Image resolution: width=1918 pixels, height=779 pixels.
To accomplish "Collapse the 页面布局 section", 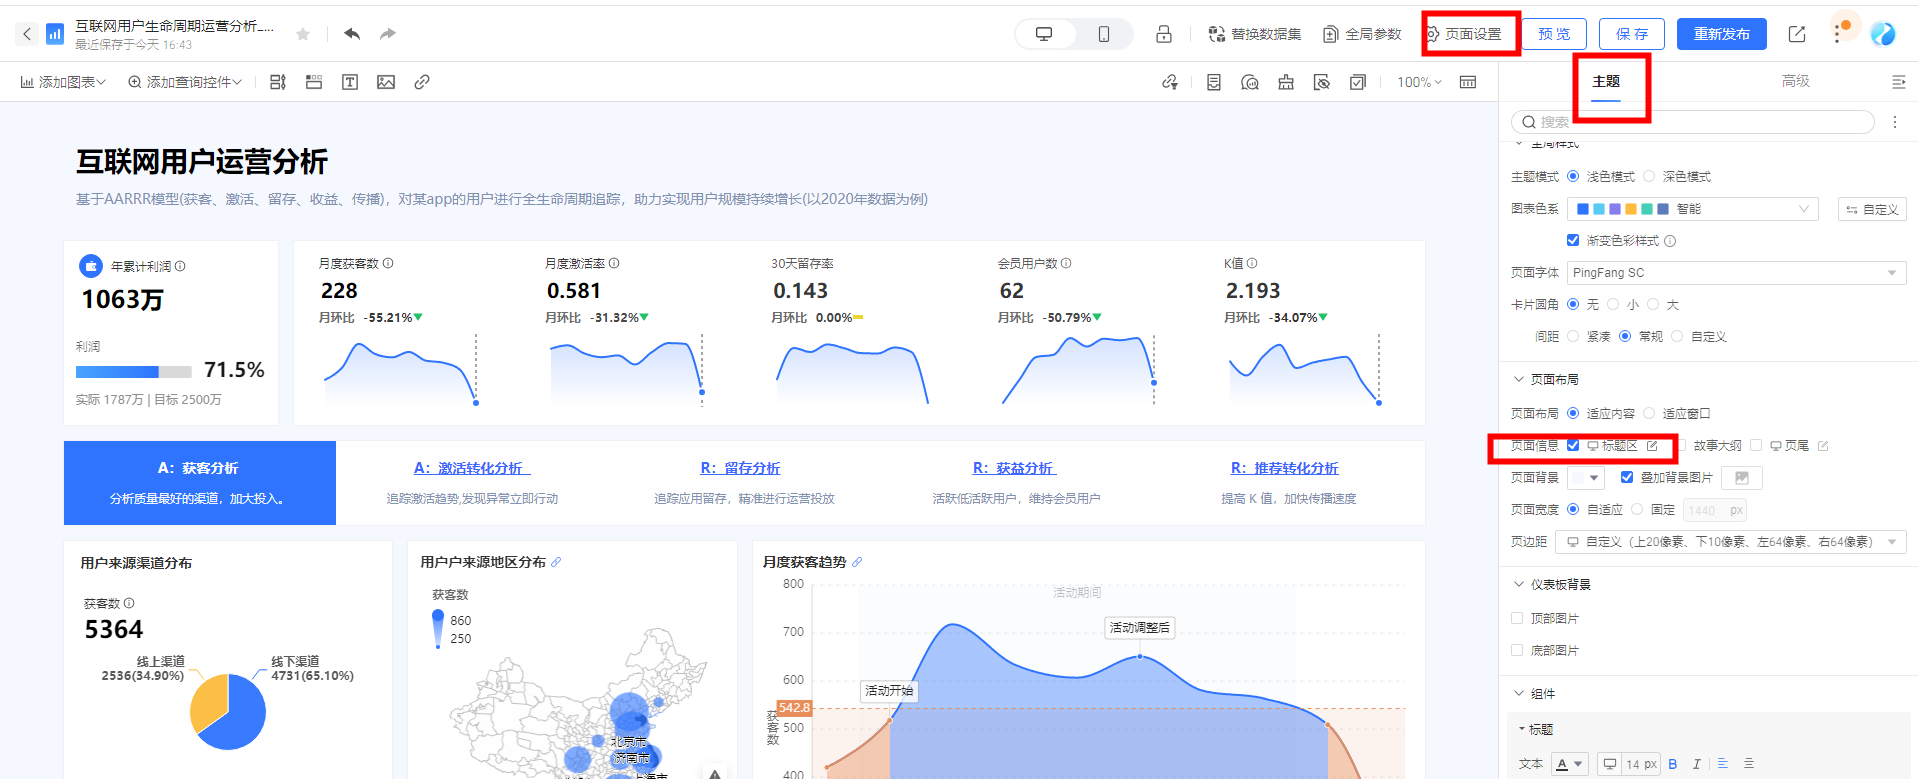I will point(1519,380).
